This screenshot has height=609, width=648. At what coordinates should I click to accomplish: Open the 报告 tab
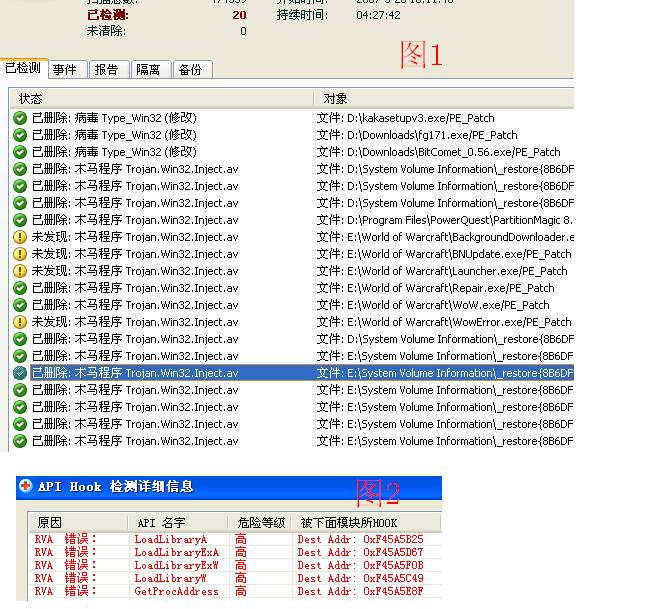pyautogui.click(x=109, y=69)
